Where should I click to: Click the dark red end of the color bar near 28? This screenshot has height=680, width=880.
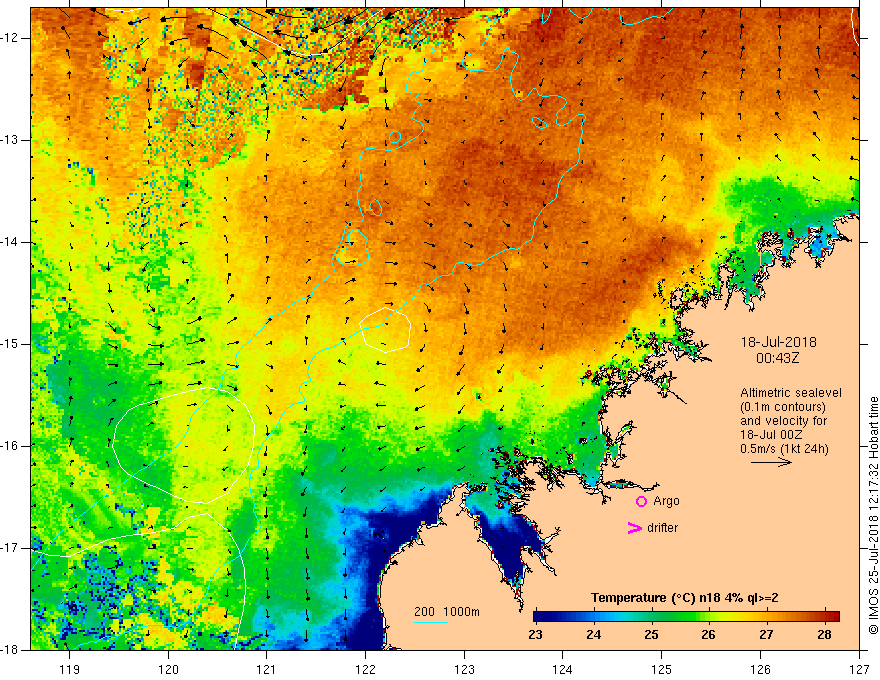click(834, 616)
